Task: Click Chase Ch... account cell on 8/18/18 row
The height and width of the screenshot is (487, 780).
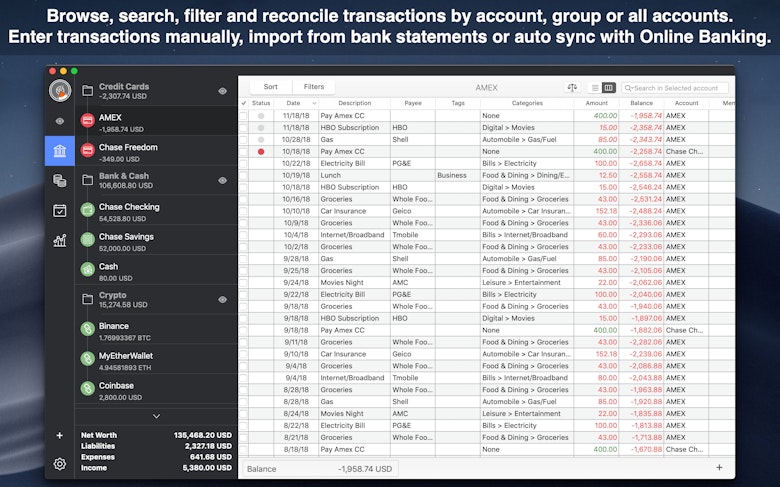Action: (684, 449)
